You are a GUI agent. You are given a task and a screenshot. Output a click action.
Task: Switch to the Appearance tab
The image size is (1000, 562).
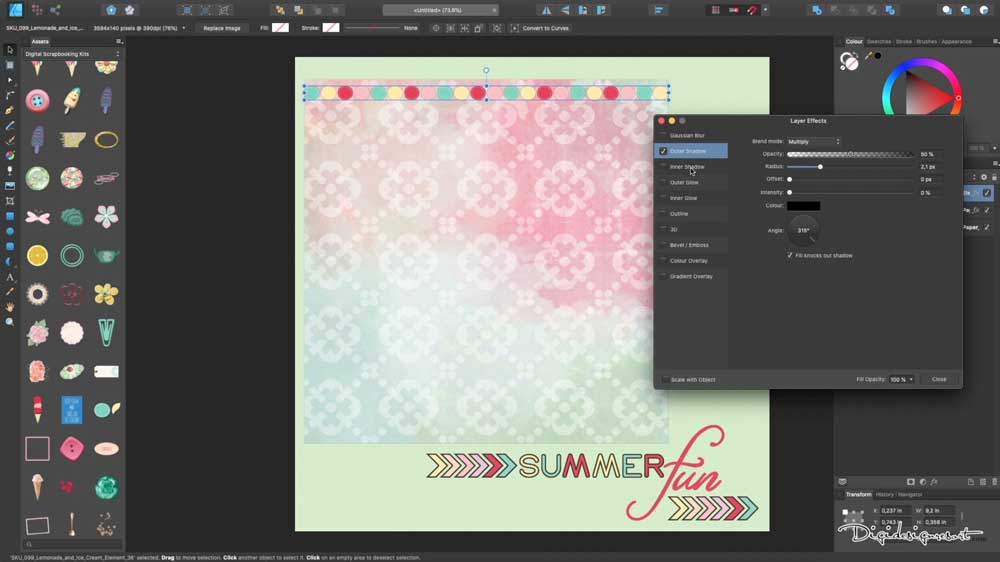click(957, 41)
